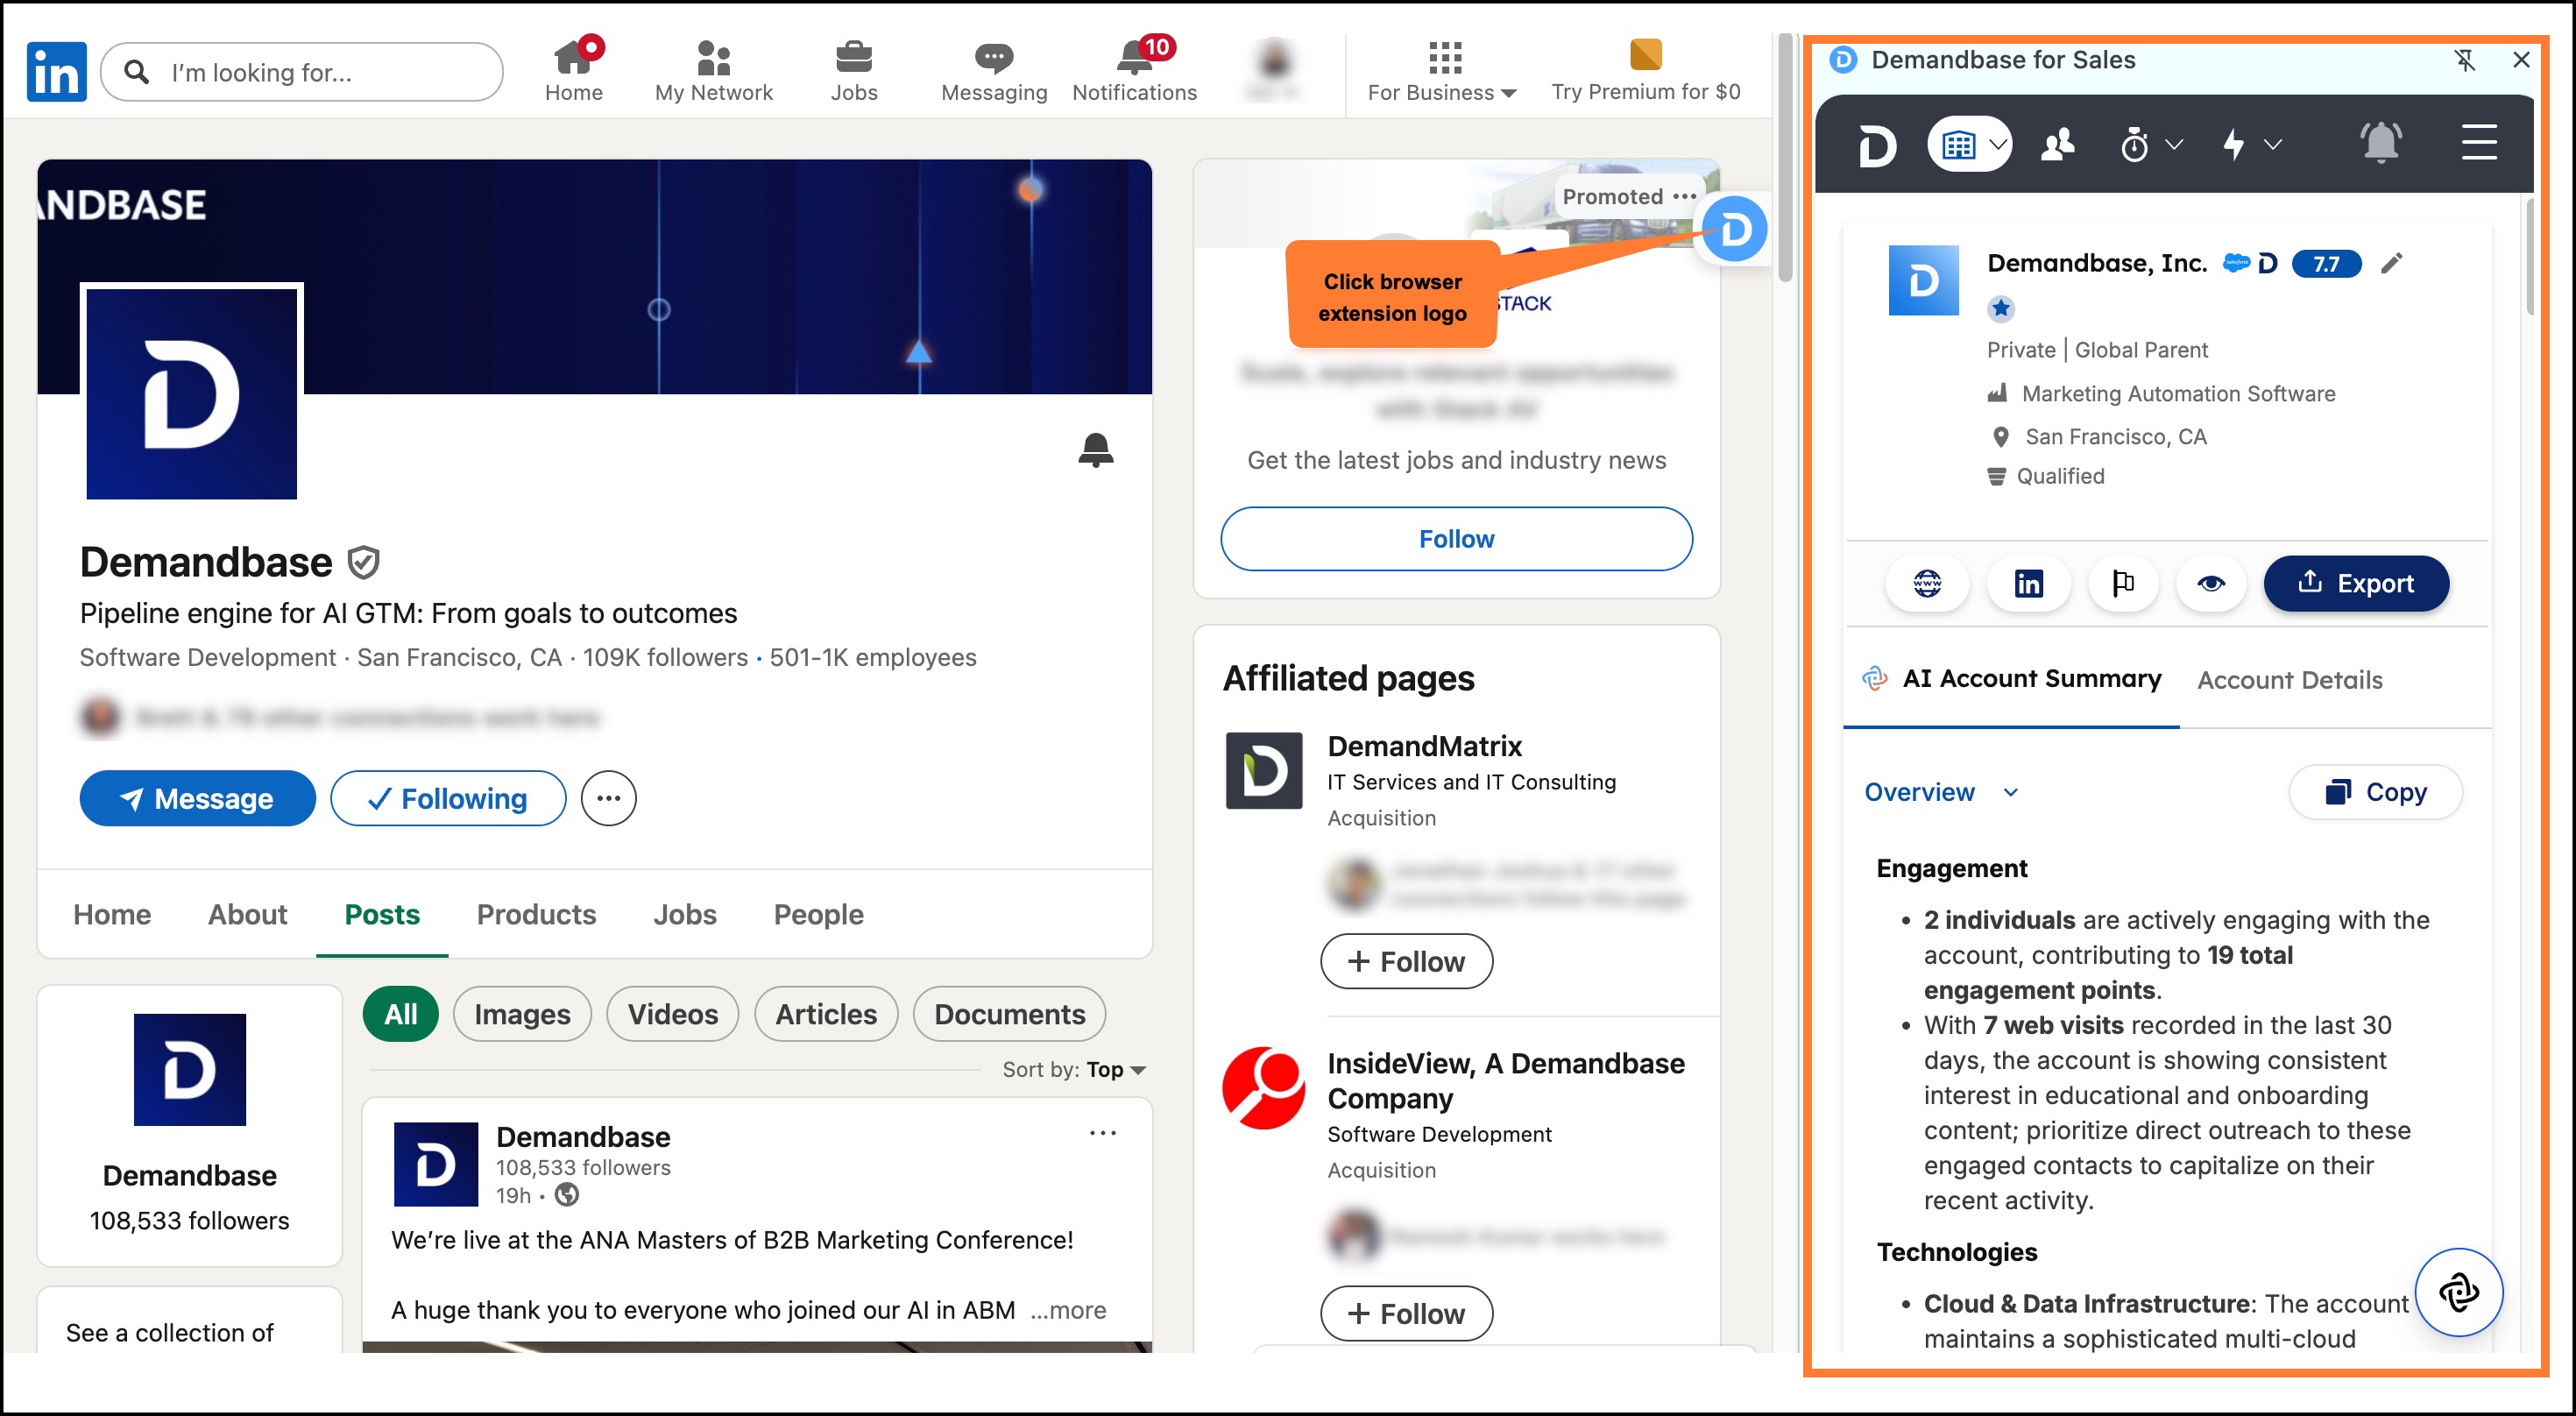Click Export in the Demandbase panel

tap(2356, 583)
